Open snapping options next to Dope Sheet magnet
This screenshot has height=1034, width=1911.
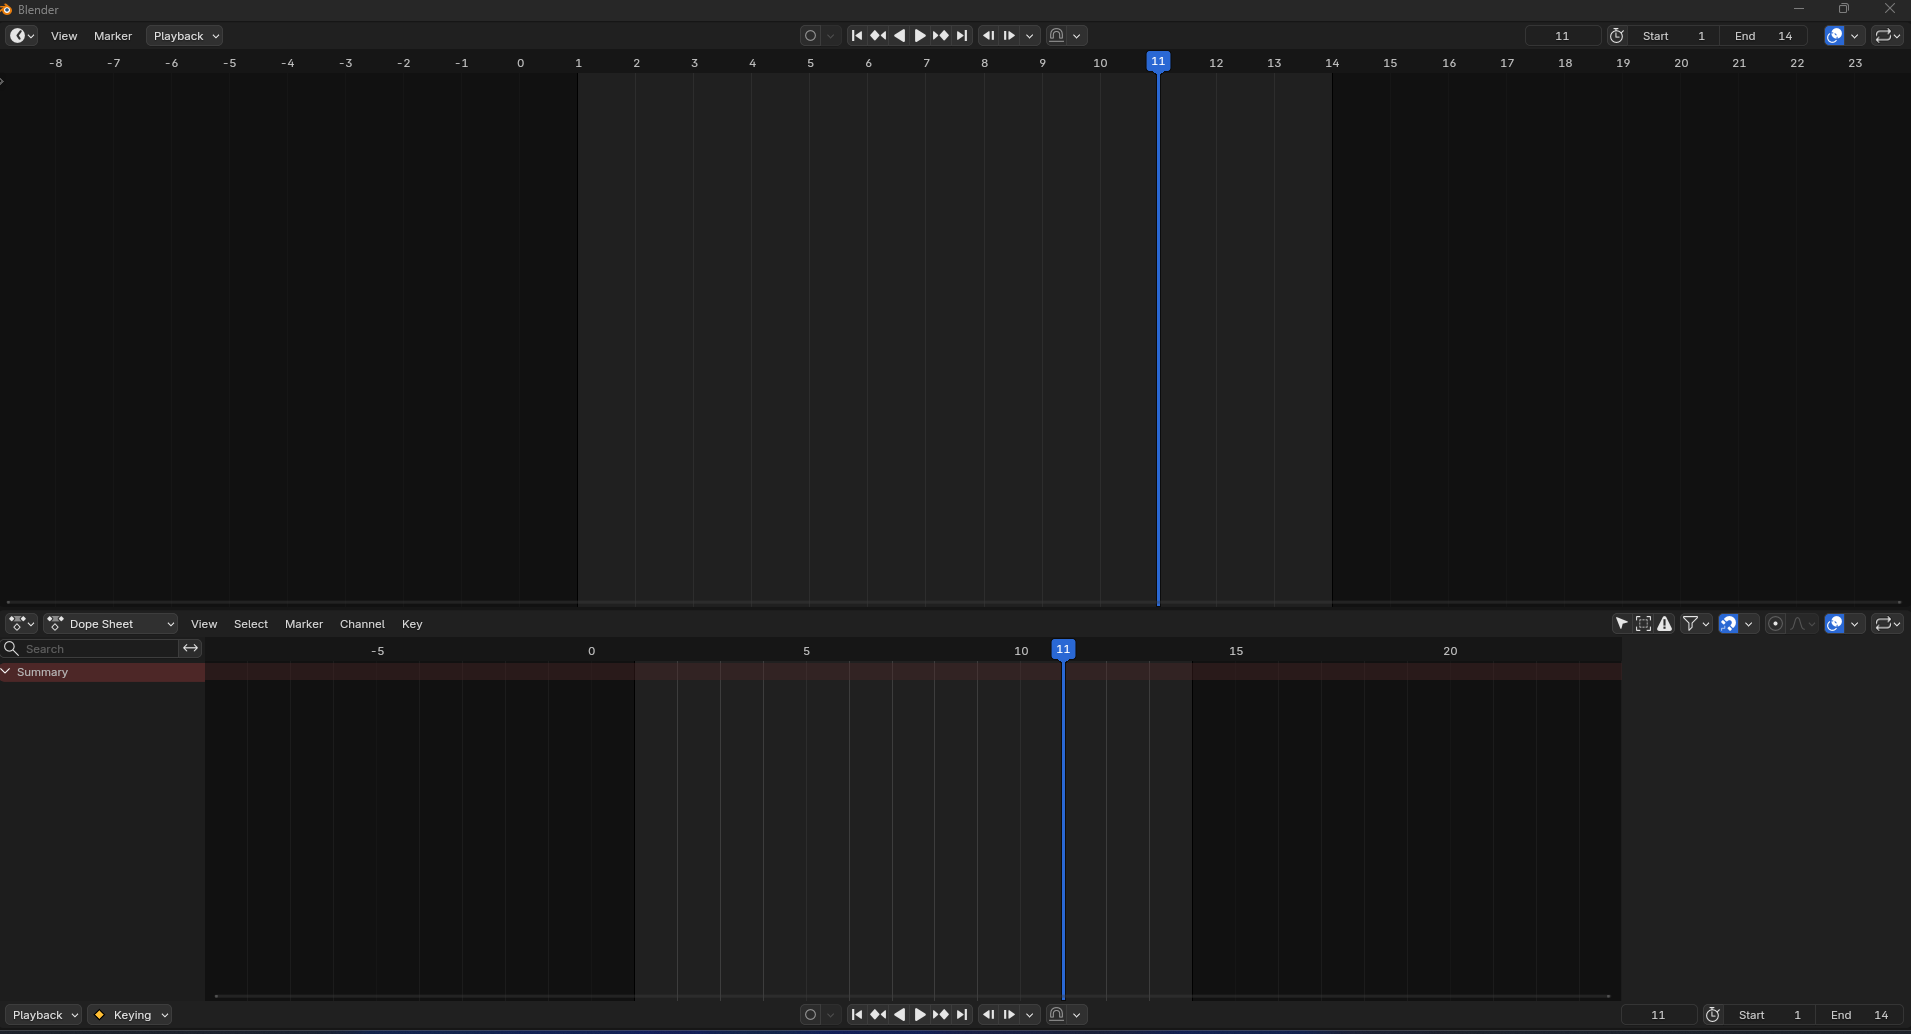1749,624
